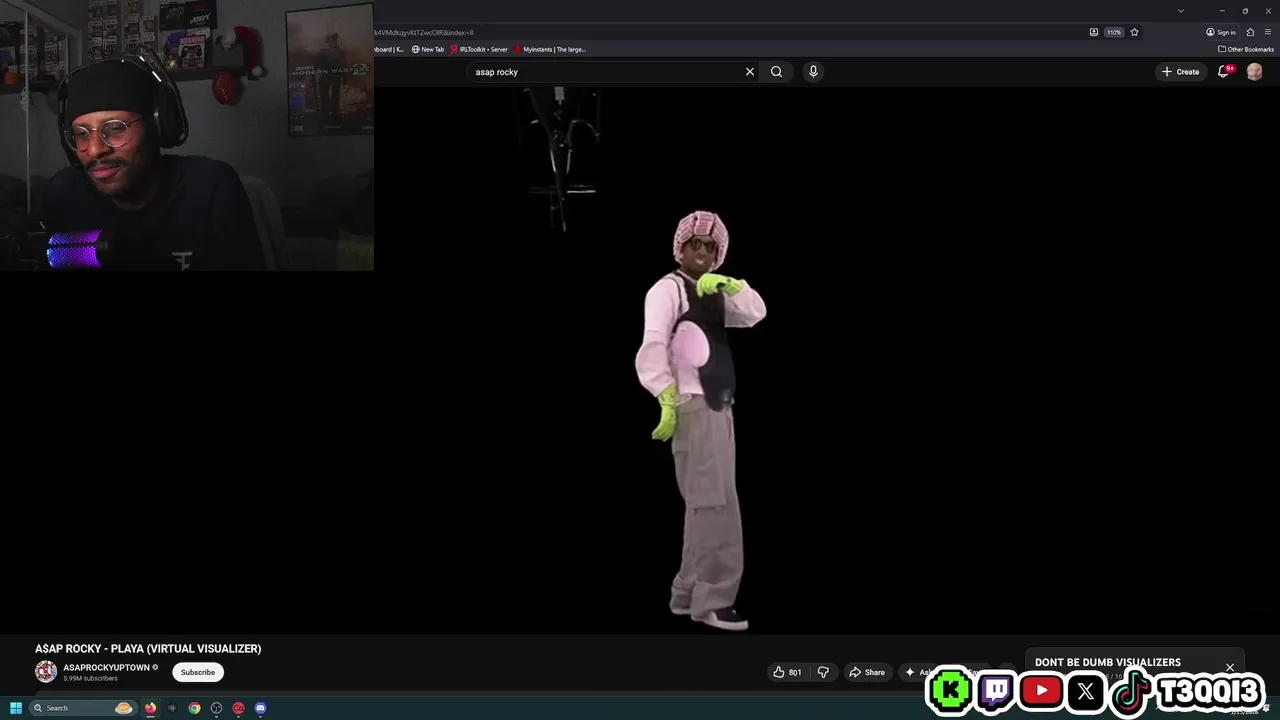
Task: Open the YouTube account avatar menu
Action: click(x=1254, y=72)
